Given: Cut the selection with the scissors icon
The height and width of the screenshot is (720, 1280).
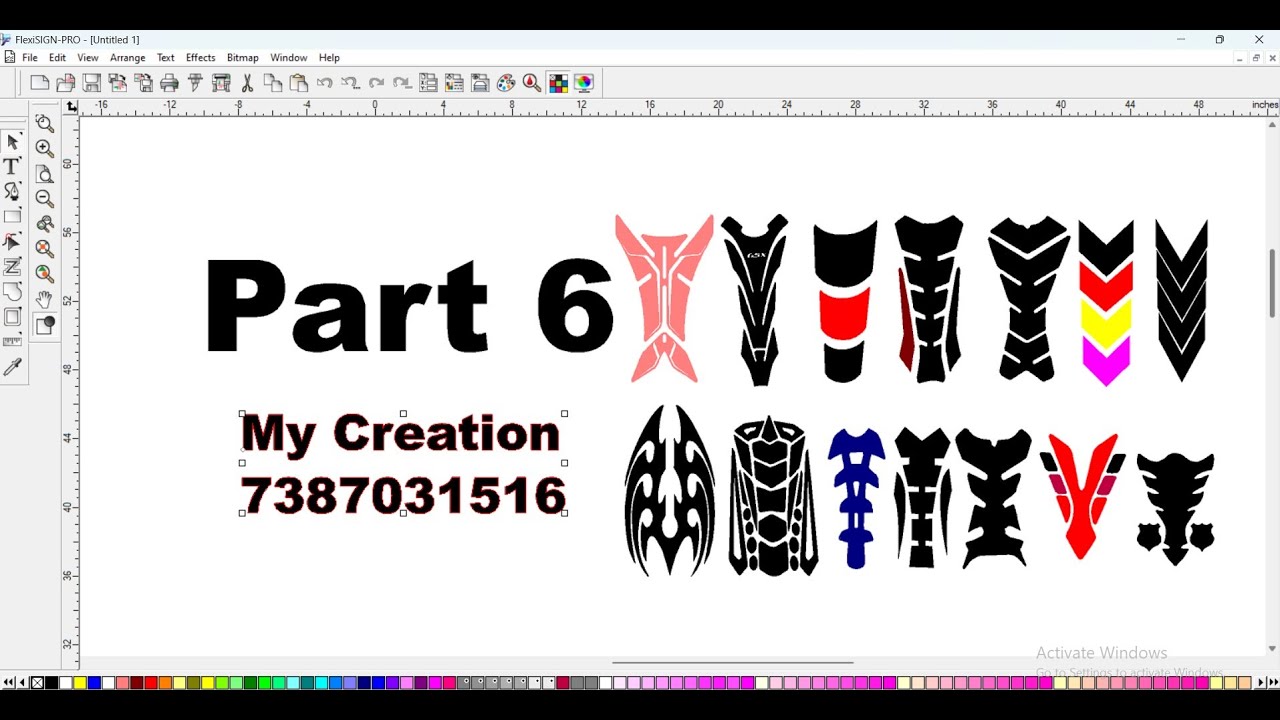Looking at the screenshot, I should tap(247, 83).
